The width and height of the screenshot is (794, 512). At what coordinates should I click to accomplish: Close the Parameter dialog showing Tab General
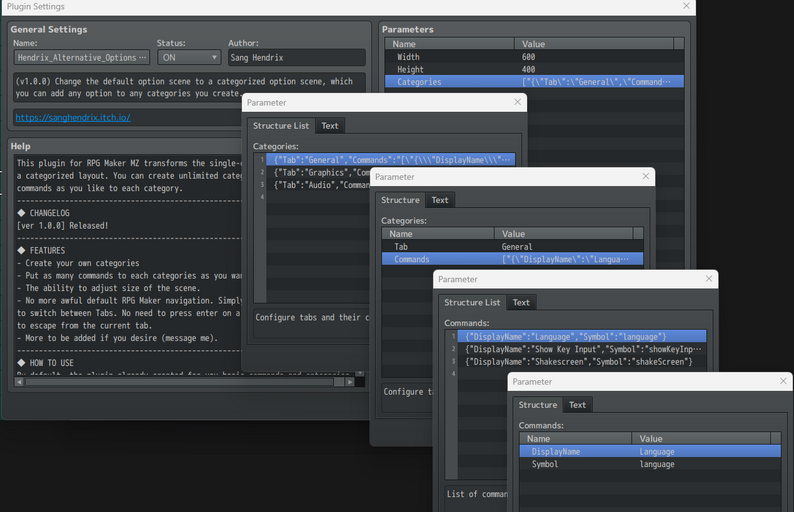(646, 176)
